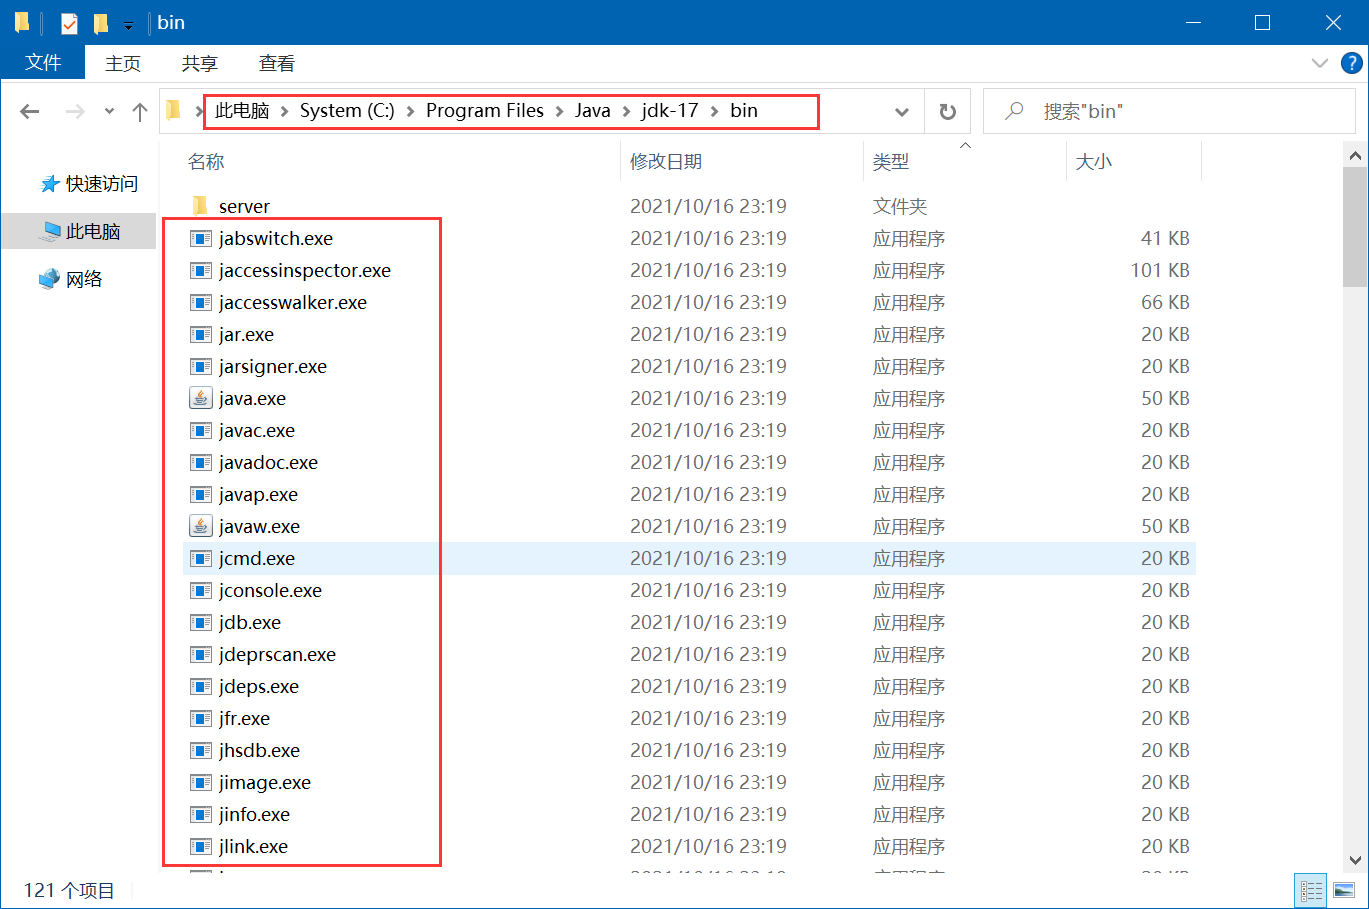Click the scrollbar down arrow
The width and height of the screenshot is (1369, 909).
(x=1355, y=860)
